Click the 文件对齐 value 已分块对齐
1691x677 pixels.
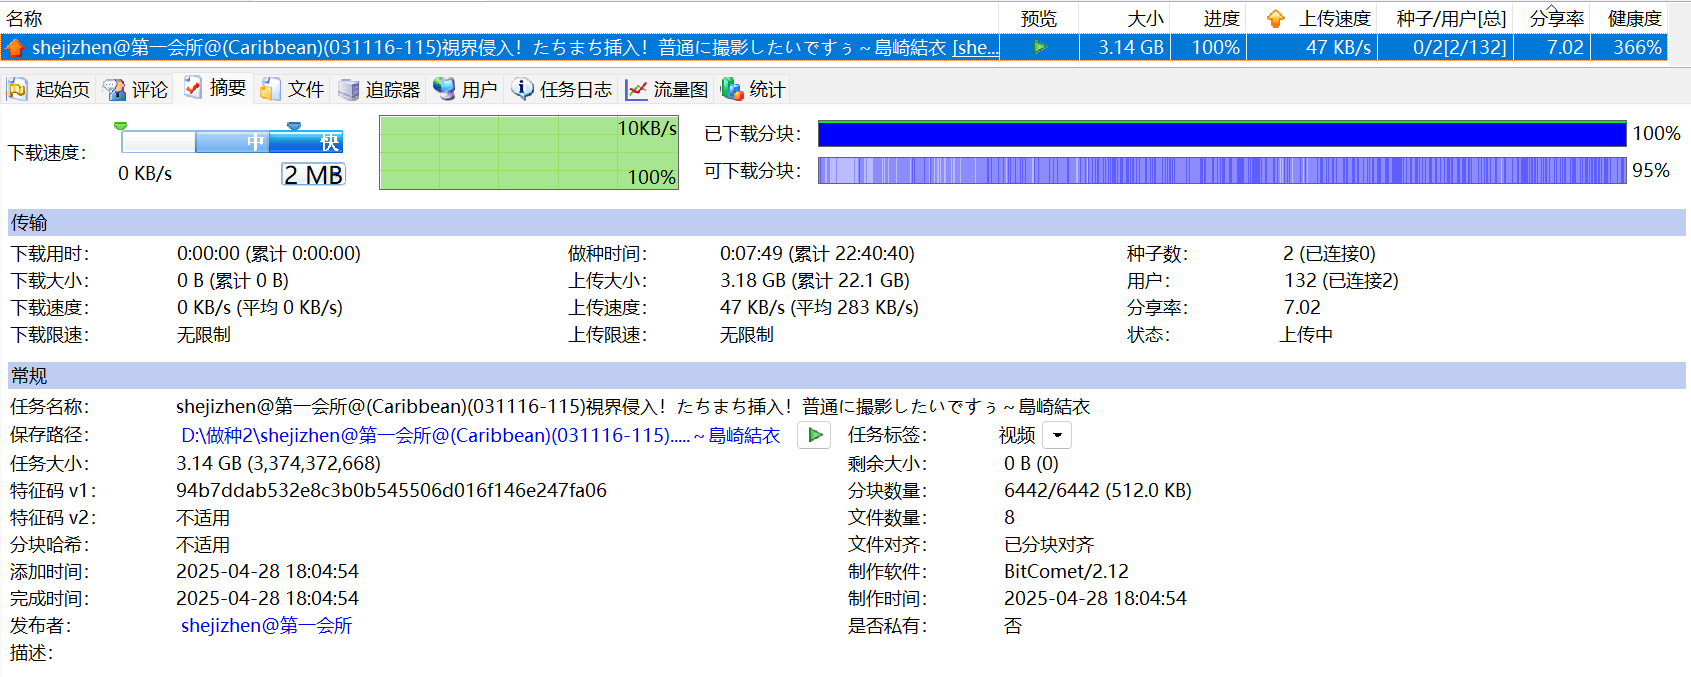click(x=1048, y=545)
